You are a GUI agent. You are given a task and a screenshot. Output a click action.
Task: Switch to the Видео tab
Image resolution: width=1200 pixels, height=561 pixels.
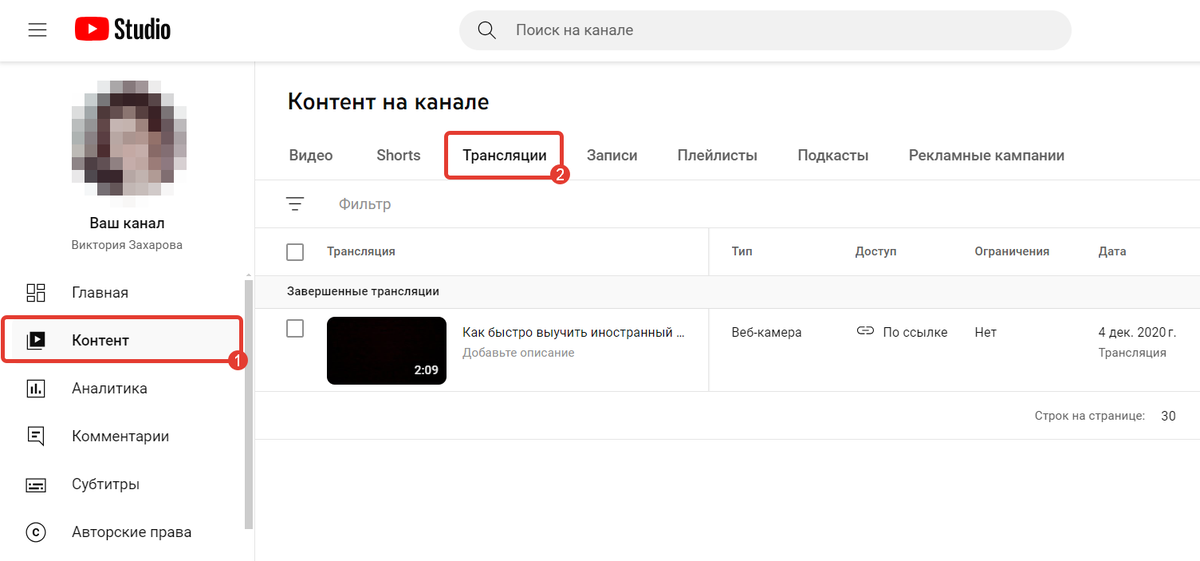311,155
